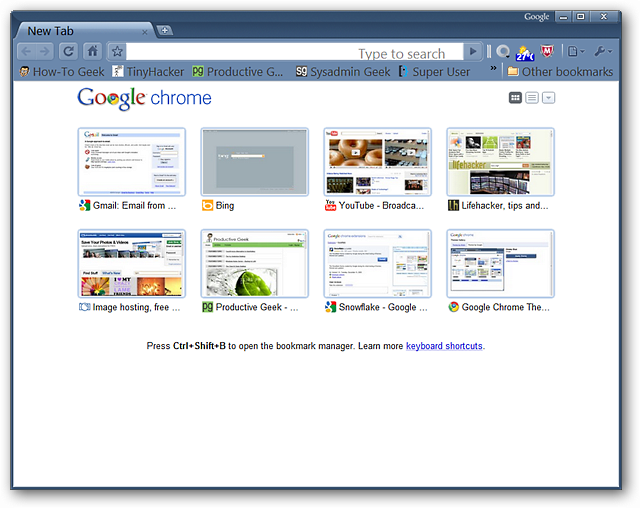The image size is (640, 508).
Task: Close the New Tab tab
Action: (x=144, y=32)
